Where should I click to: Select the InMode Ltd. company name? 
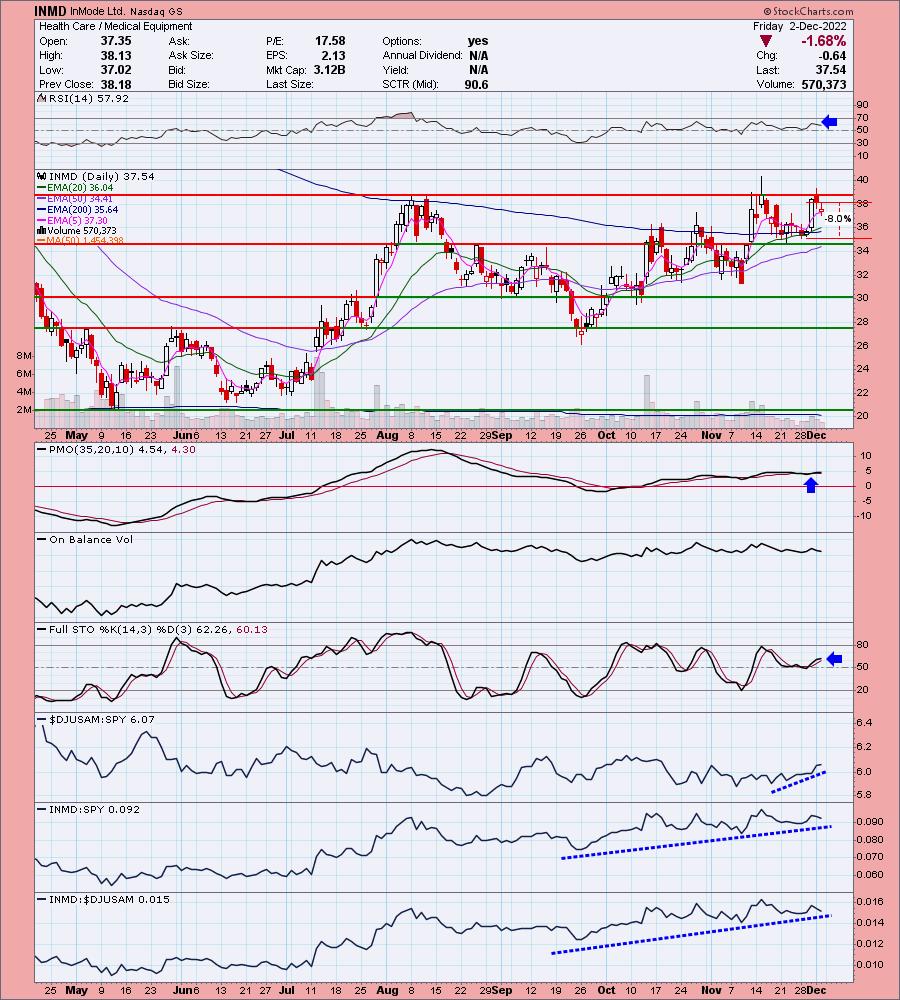[99, 11]
